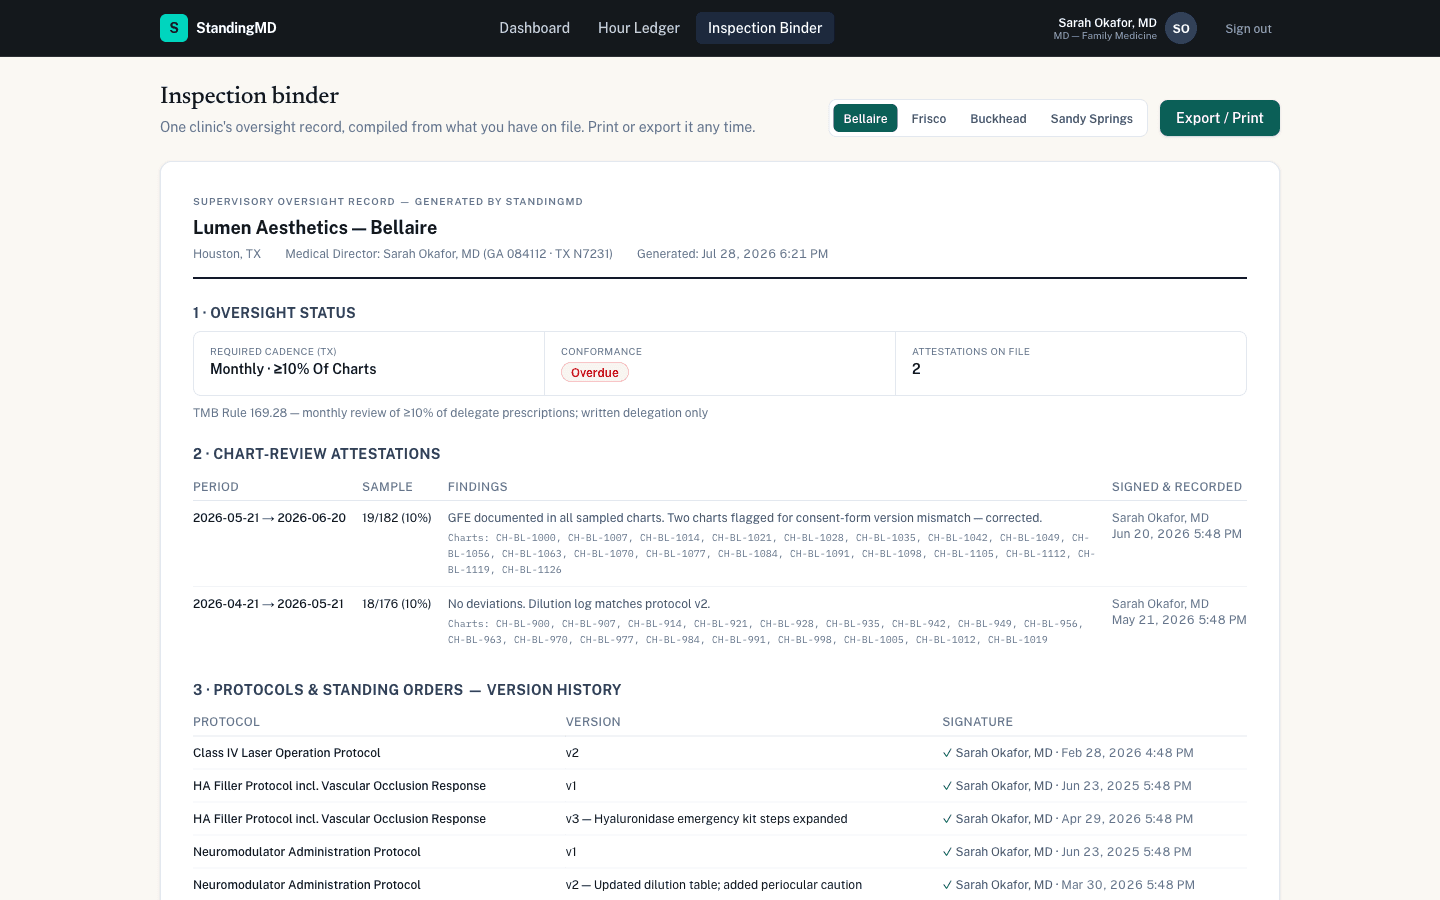Screen dimensions: 1440x900
Task: Click checkmark beside Feb 28, 2026 signature
Action: (947, 753)
